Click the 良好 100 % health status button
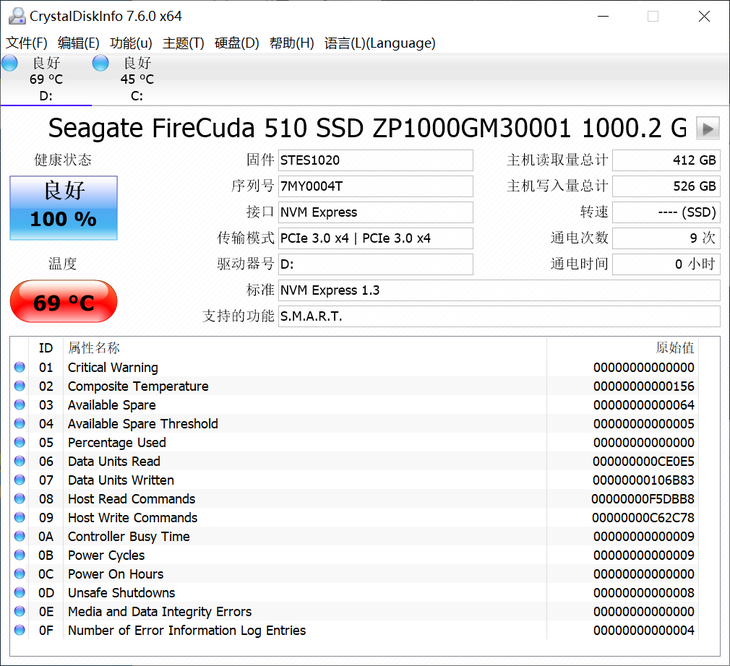Screen dimensions: 730x666 coord(64,208)
